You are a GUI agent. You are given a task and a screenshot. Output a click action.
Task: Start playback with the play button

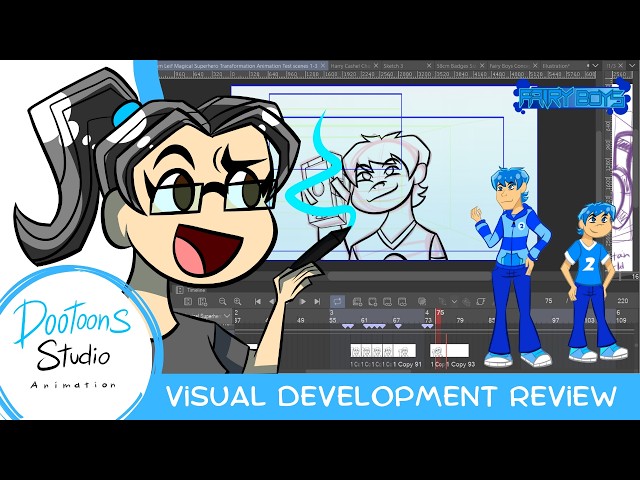pyautogui.click(x=302, y=302)
